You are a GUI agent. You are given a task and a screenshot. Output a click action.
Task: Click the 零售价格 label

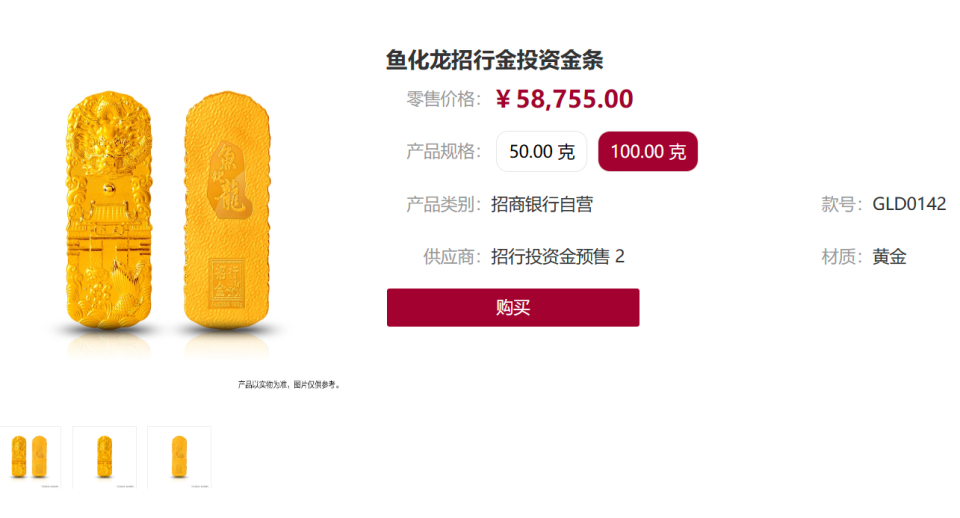point(444,99)
